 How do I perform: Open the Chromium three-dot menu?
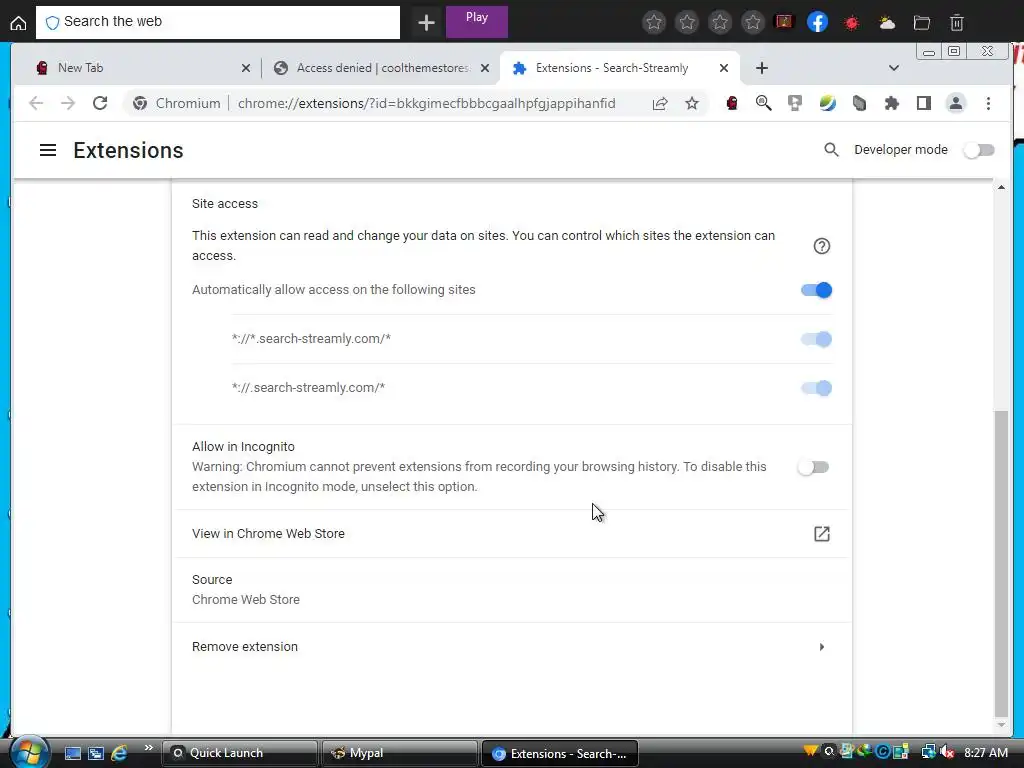988,103
